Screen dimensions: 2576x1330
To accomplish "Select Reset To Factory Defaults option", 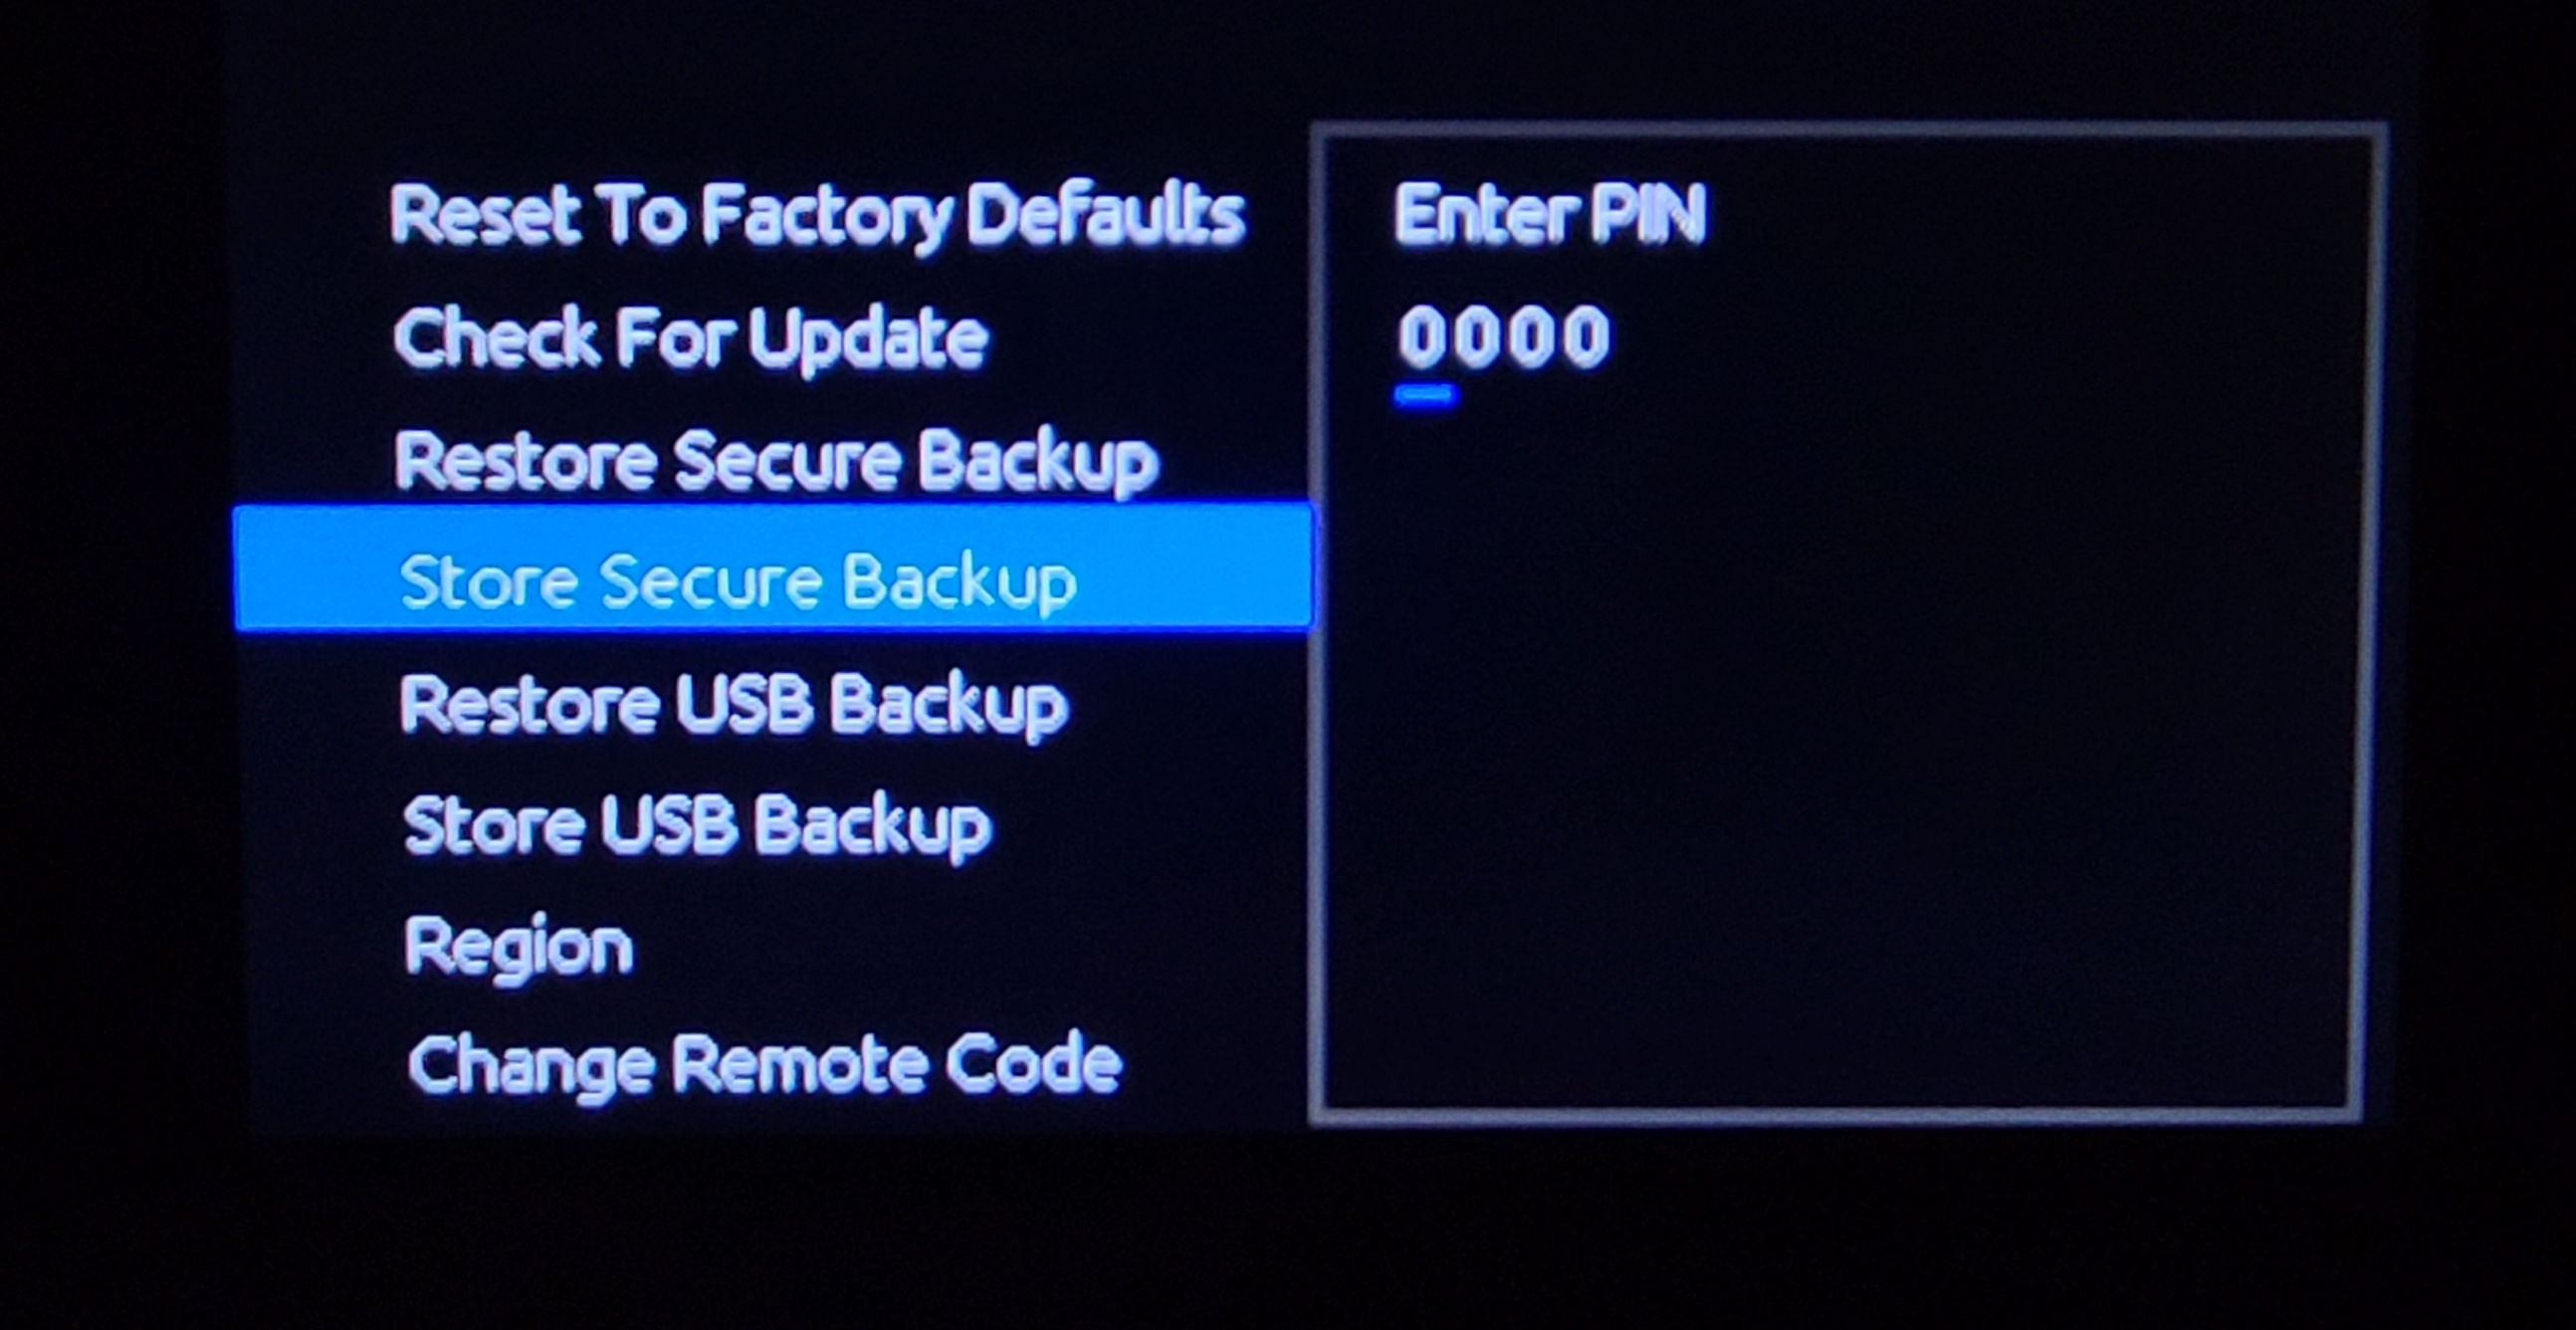I will [817, 216].
